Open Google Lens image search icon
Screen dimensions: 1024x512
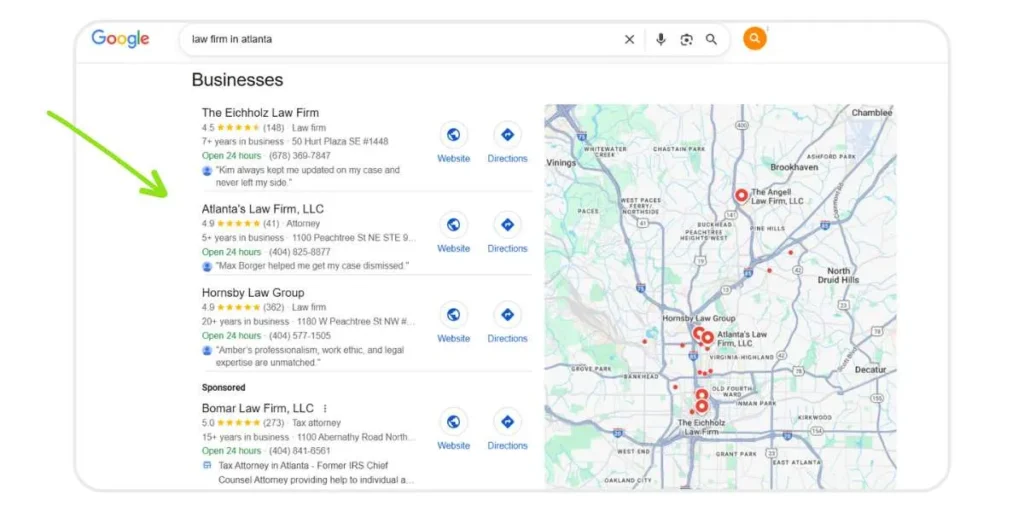[686, 40]
